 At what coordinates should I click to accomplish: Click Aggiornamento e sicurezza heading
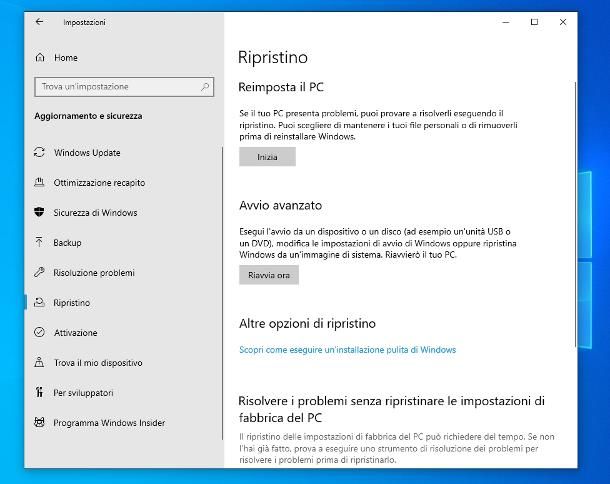[x=88, y=116]
